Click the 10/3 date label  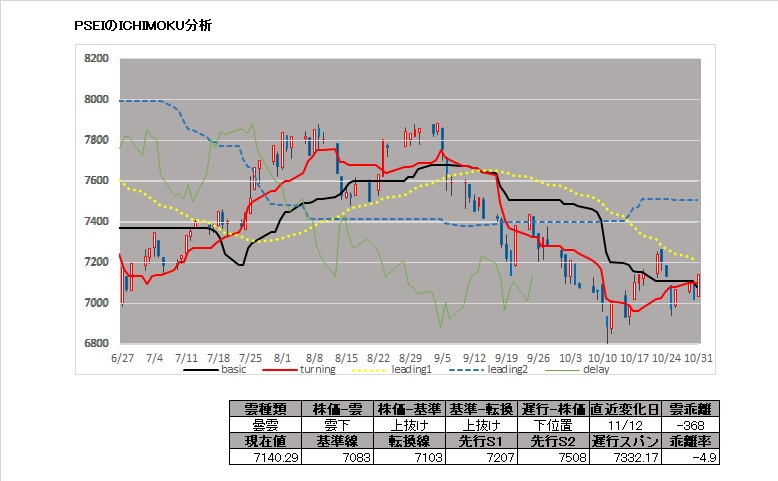pos(571,358)
